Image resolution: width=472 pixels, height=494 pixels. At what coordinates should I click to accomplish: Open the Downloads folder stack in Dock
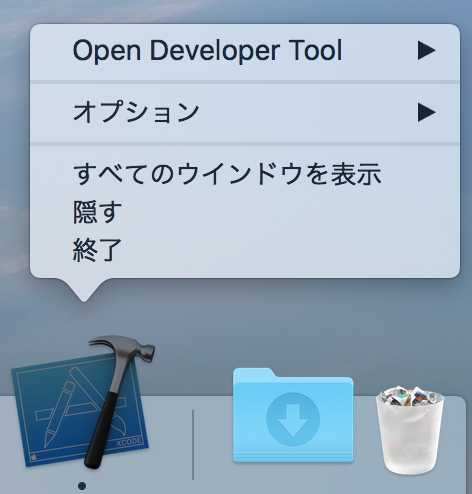pos(293,415)
